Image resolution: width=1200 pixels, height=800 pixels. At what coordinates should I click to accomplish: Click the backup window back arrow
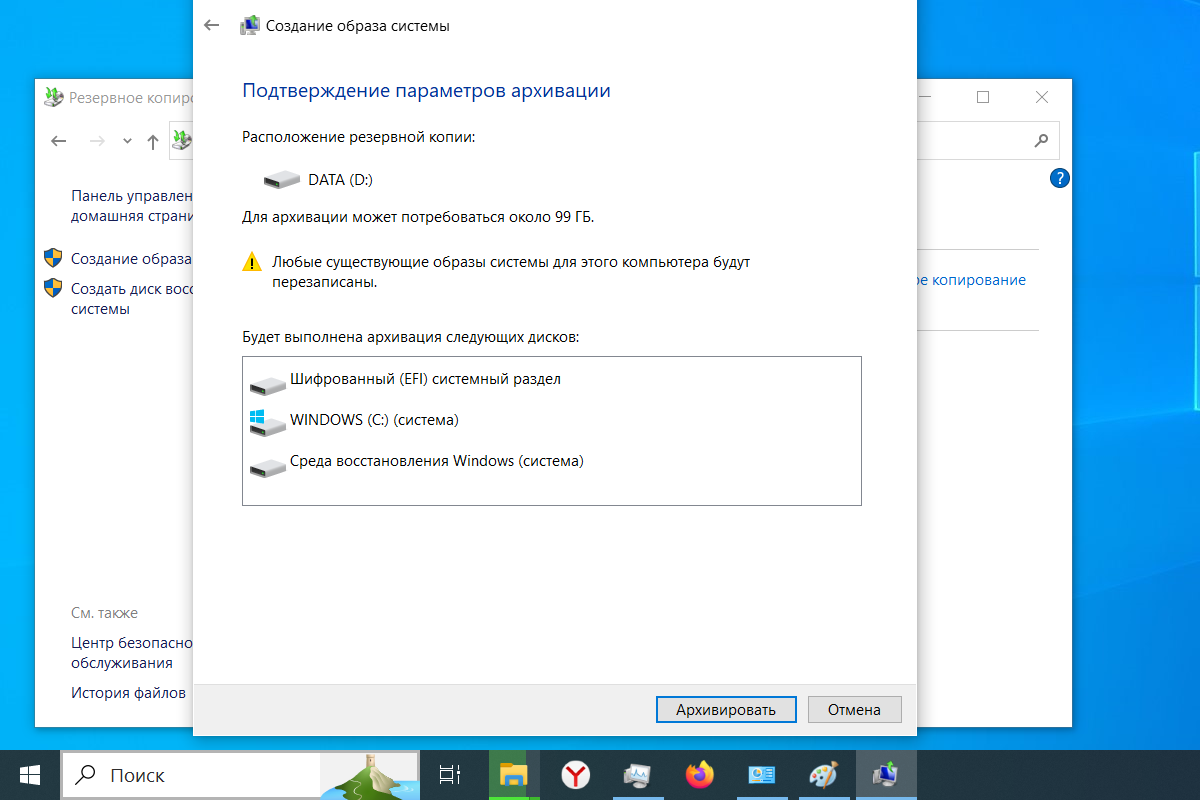pos(59,141)
